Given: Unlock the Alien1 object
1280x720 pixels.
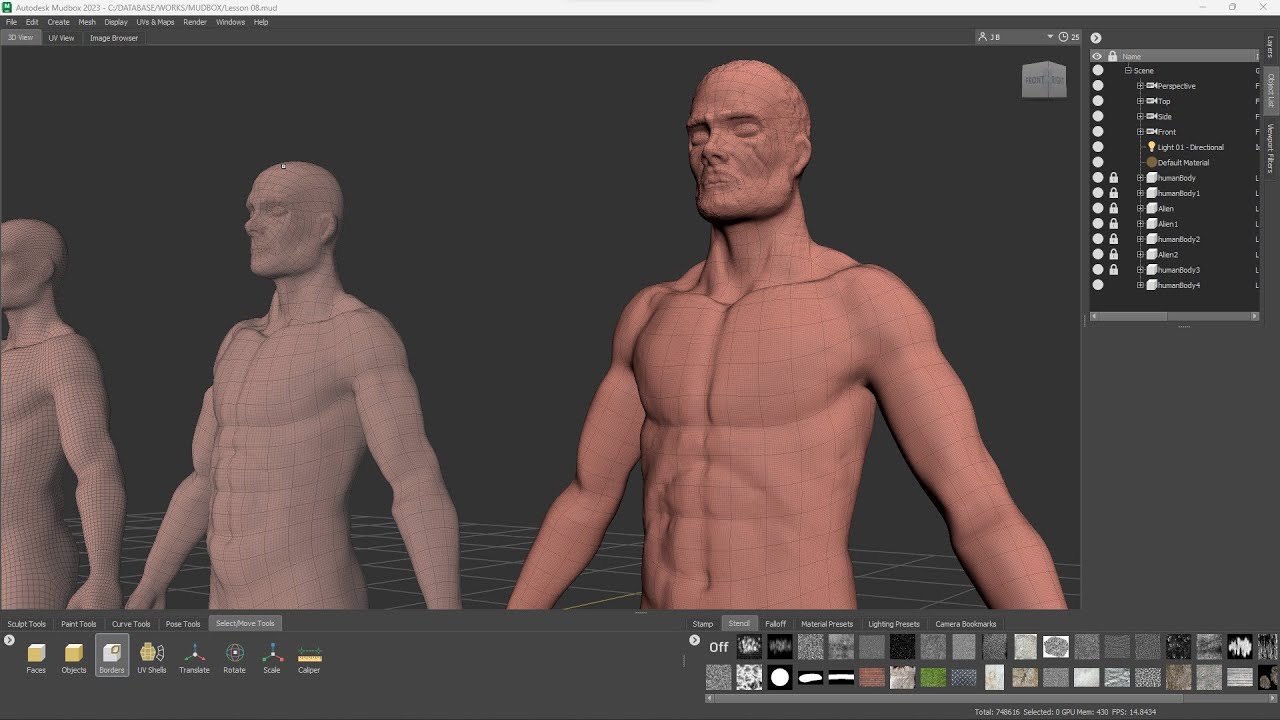Looking at the screenshot, I should (x=1114, y=224).
